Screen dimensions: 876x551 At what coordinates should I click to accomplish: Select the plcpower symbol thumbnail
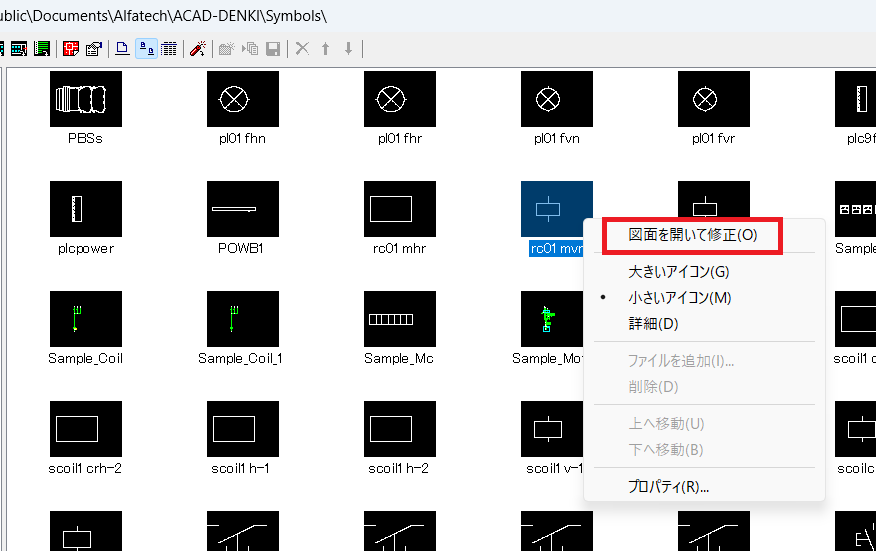click(x=85, y=209)
